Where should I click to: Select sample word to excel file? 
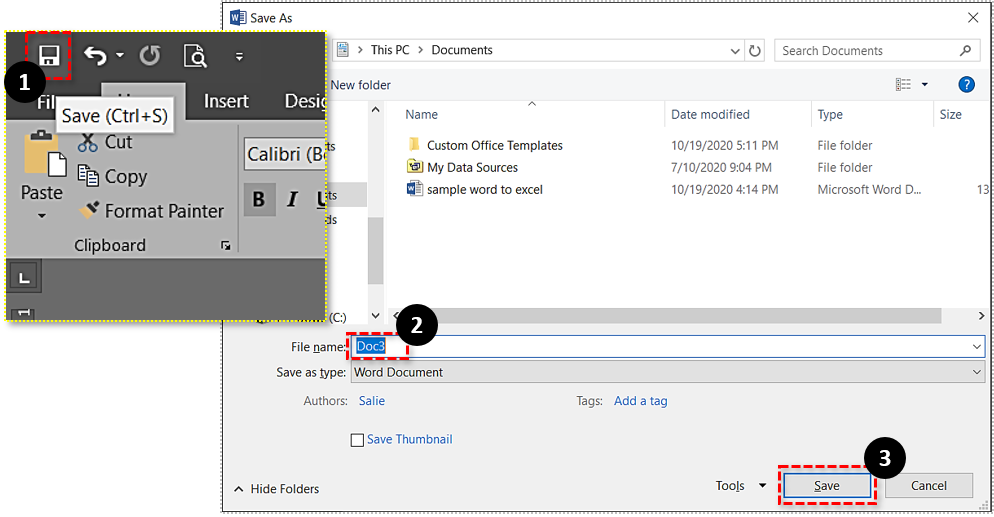point(484,189)
